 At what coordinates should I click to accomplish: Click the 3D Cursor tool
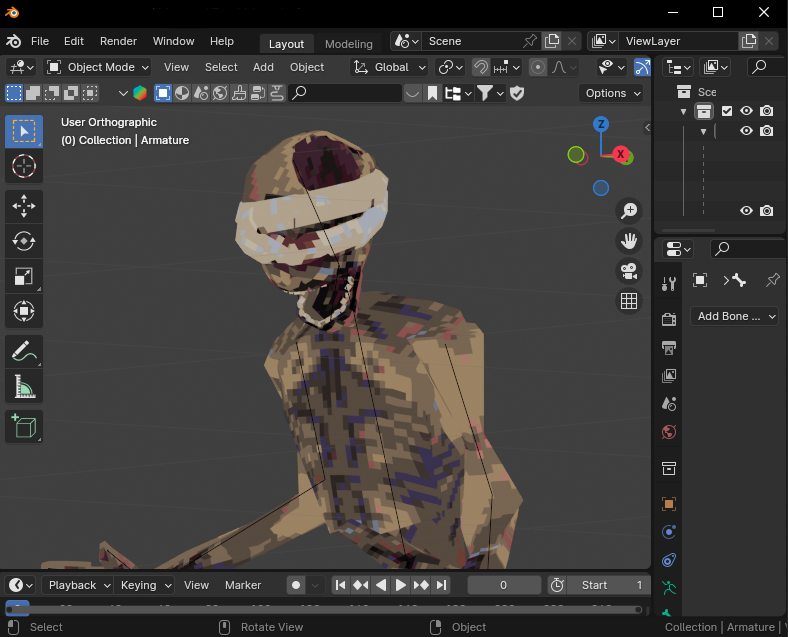tap(24, 166)
